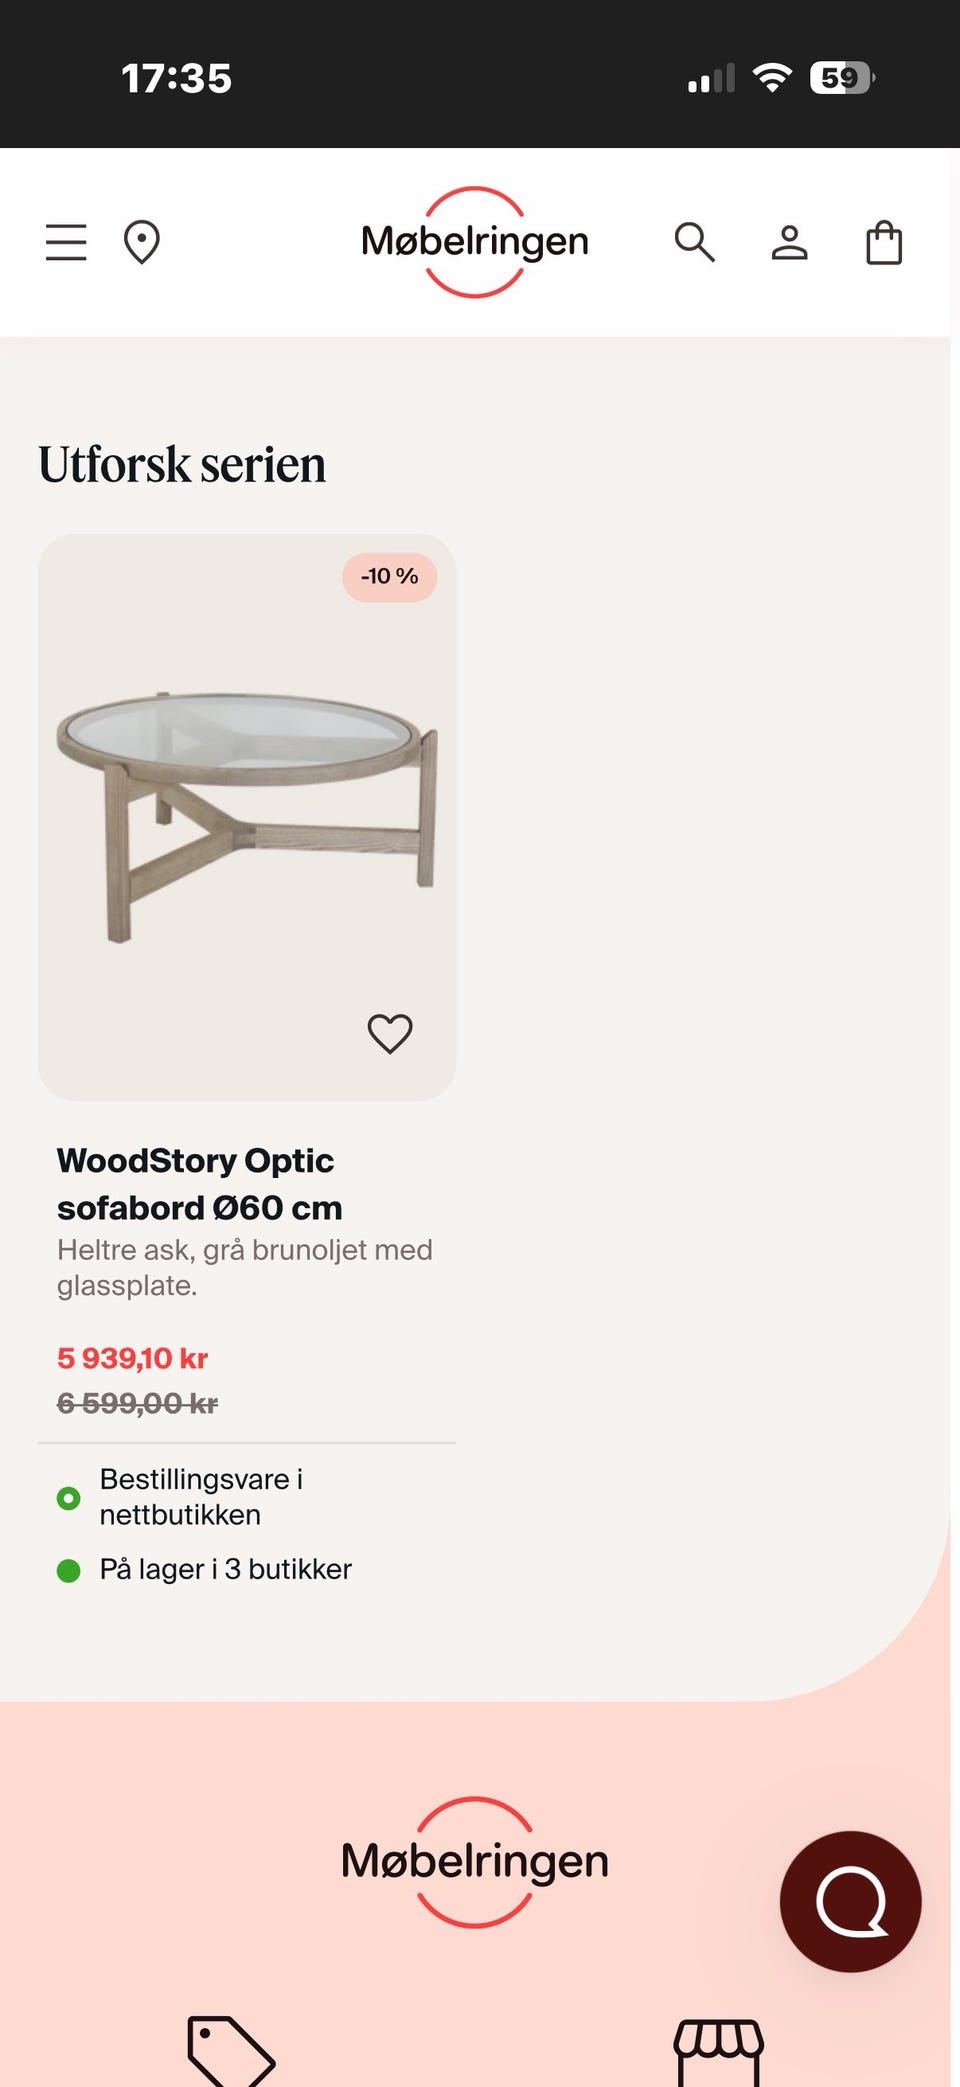Tap the crossed-out original price 6 599,00 kr
This screenshot has height=2087, width=960.
click(137, 1404)
